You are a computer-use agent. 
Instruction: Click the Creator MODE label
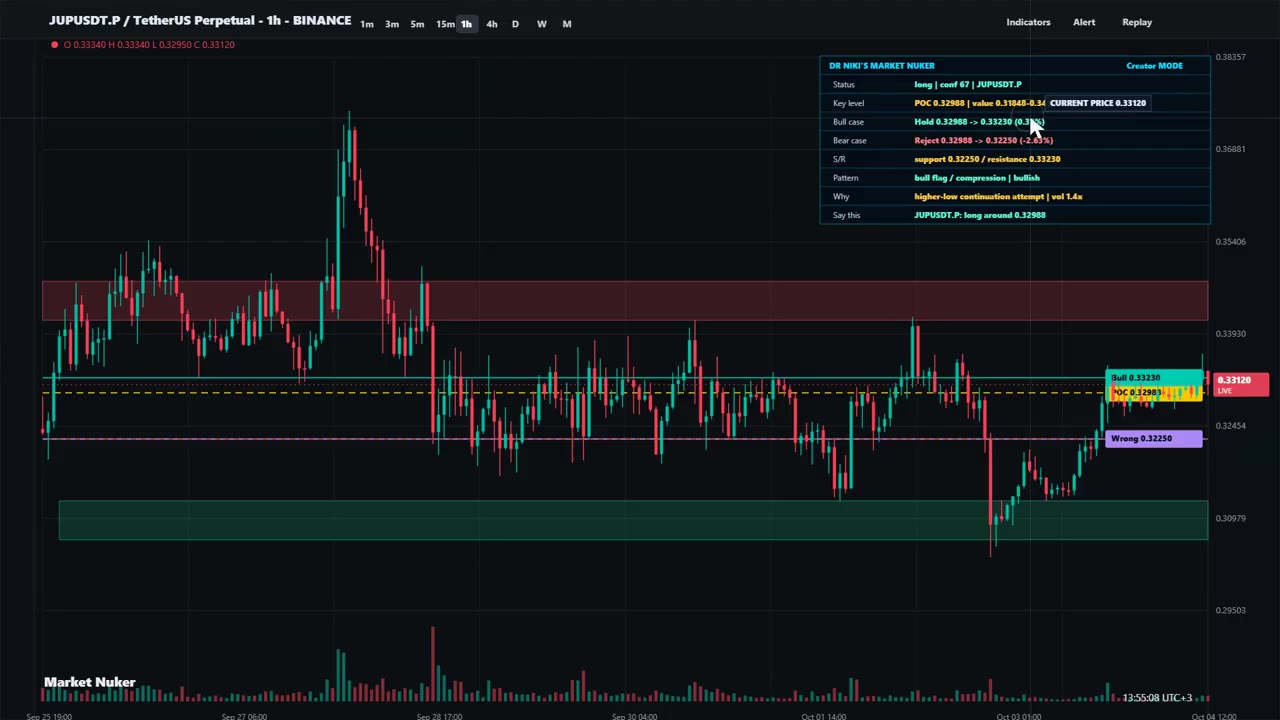point(1154,66)
